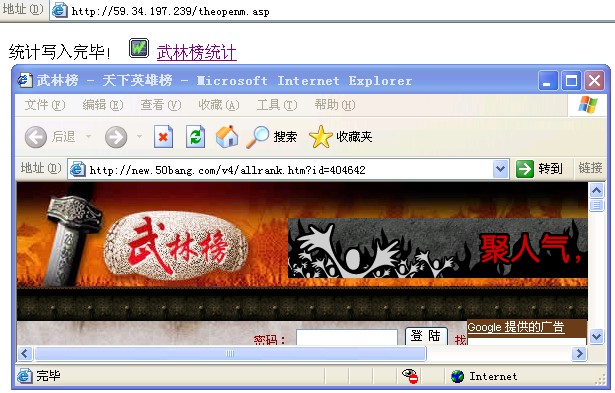Click Internet zone globe icon
Screen dimensions: 615x393
(x=457, y=377)
